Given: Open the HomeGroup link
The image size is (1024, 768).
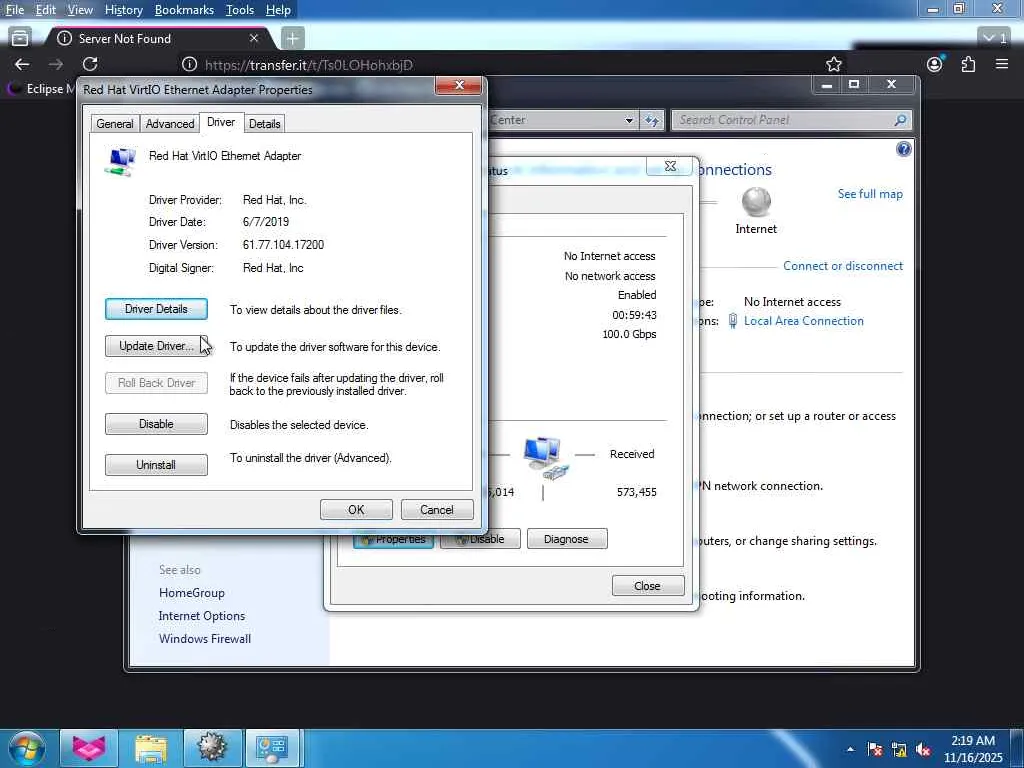Looking at the screenshot, I should point(192,592).
